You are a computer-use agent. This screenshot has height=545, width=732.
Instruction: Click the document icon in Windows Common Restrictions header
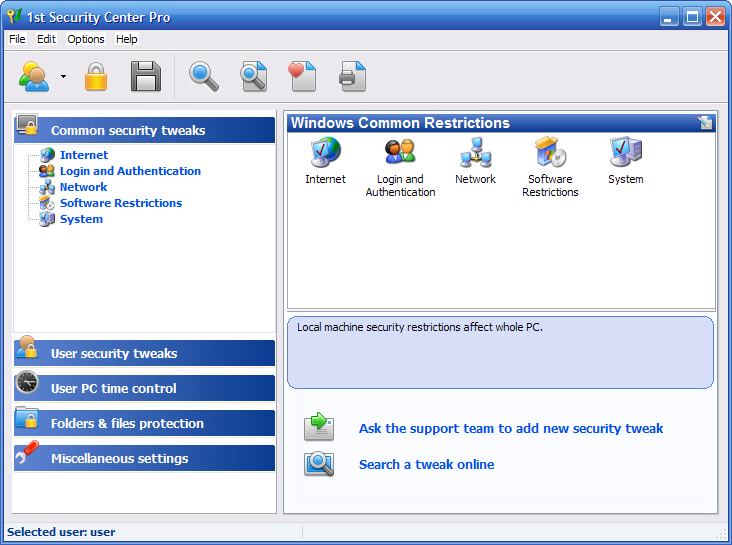[x=705, y=123]
